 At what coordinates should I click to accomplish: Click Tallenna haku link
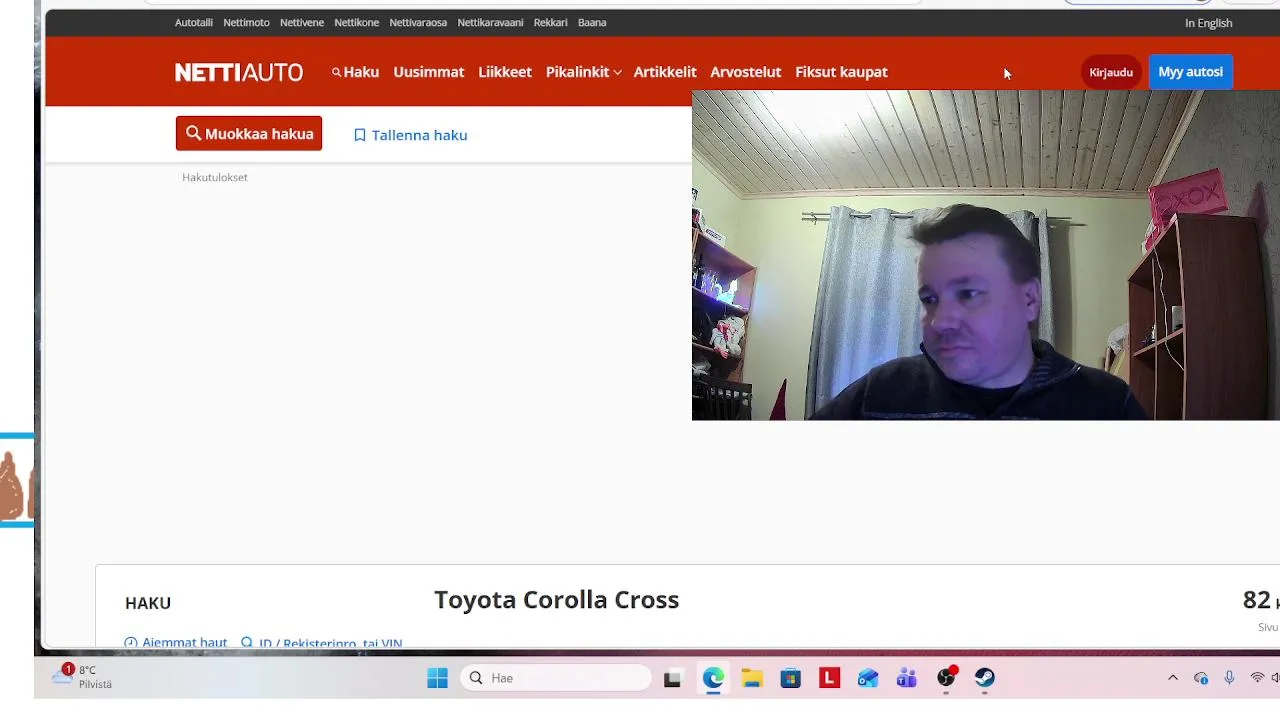pos(411,135)
